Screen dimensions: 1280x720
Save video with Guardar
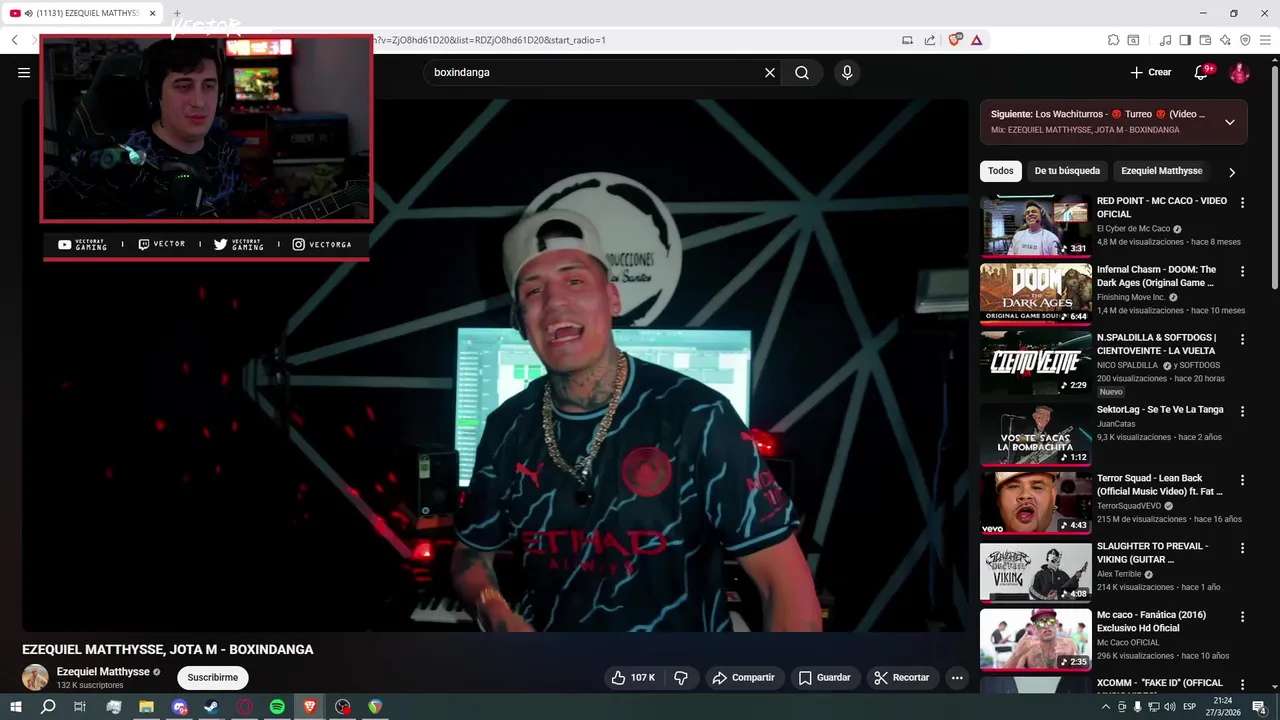[x=824, y=677]
